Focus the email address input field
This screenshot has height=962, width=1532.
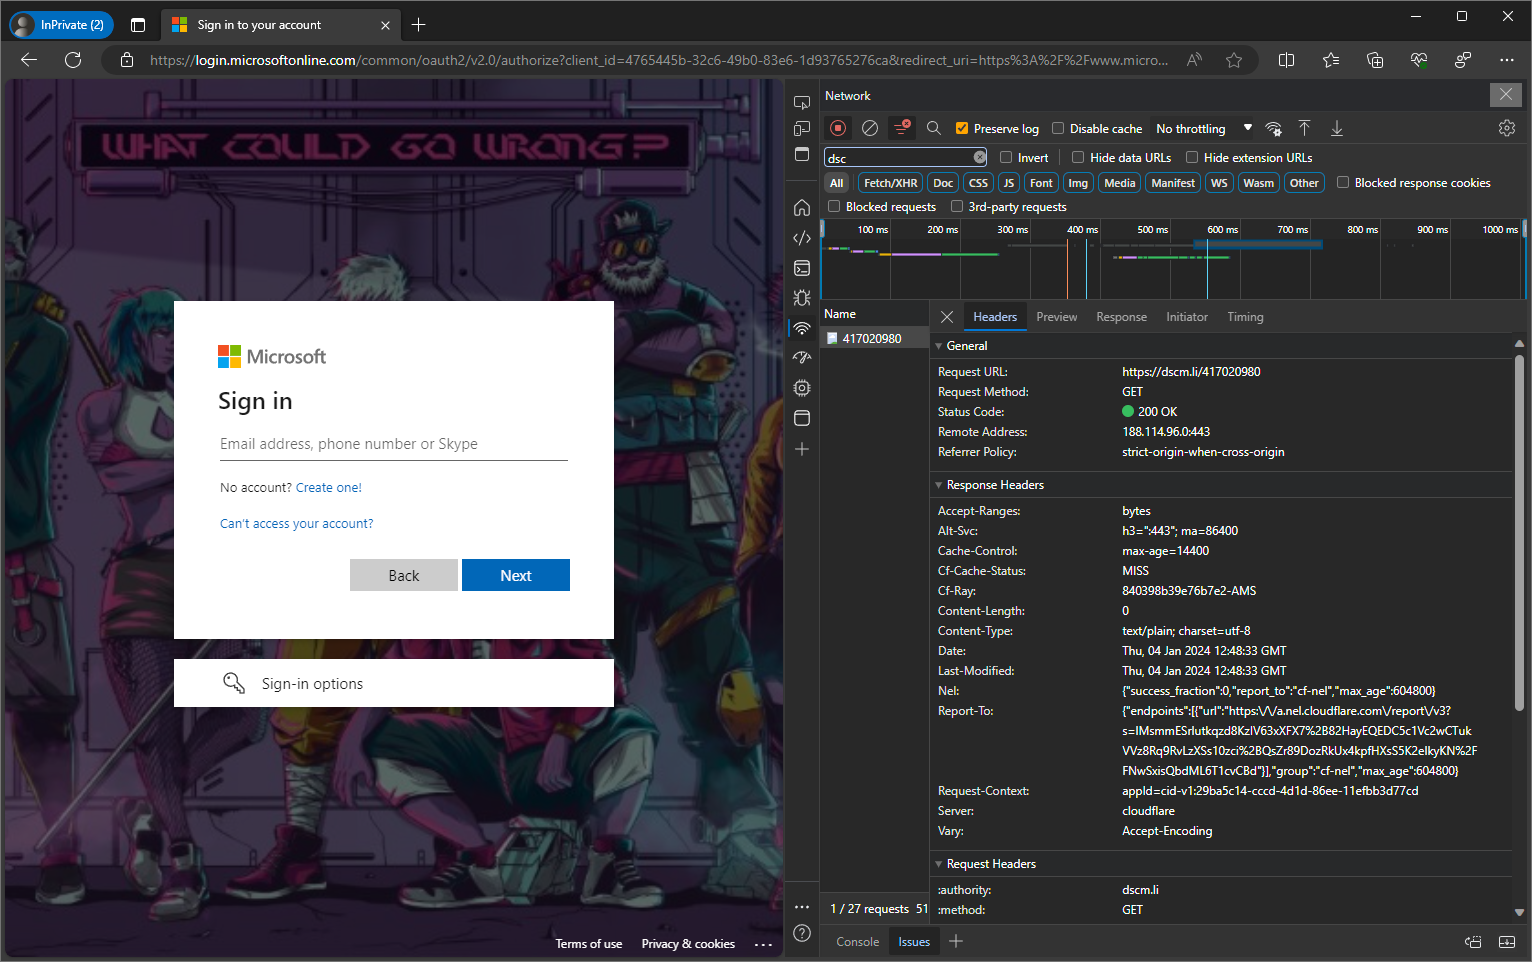[393, 444]
